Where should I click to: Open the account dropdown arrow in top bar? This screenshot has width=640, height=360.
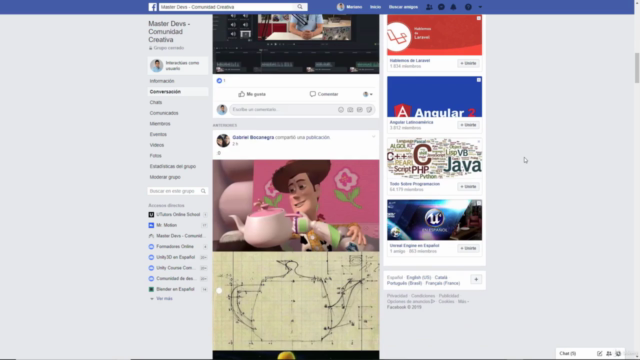tap(480, 7)
